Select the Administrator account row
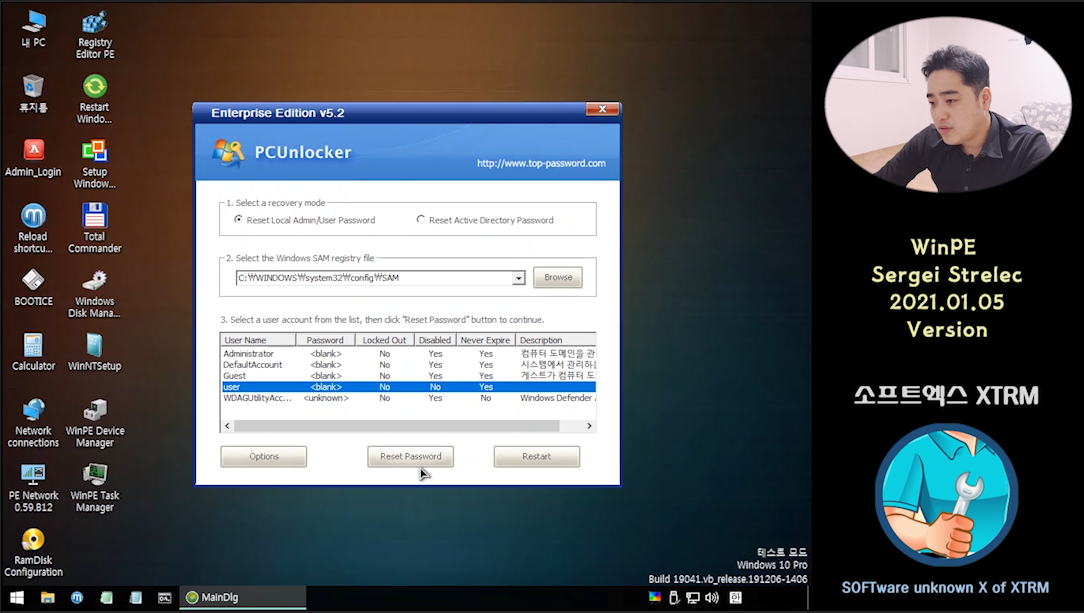 tap(409, 353)
